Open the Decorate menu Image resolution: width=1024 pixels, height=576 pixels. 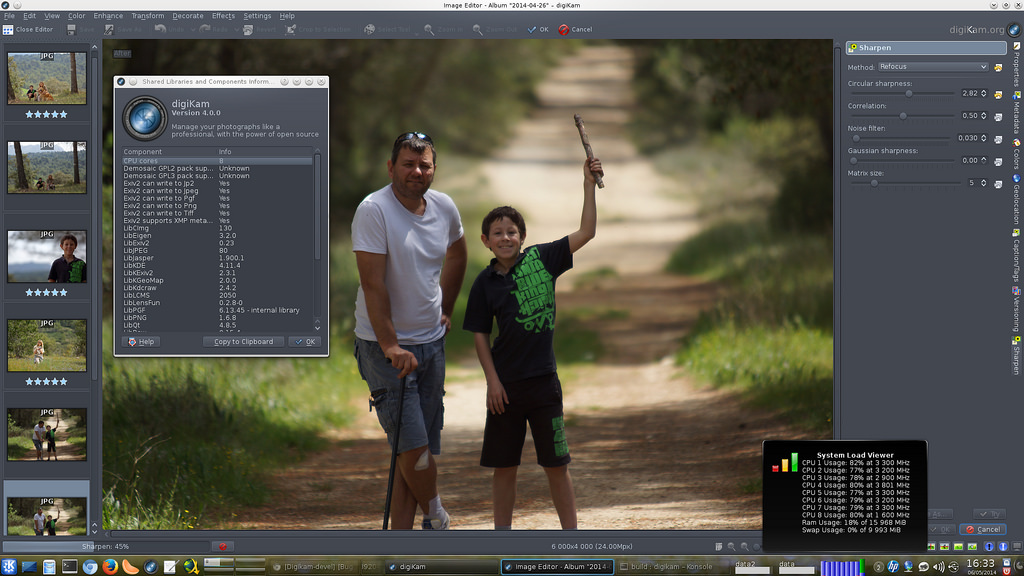[x=187, y=16]
